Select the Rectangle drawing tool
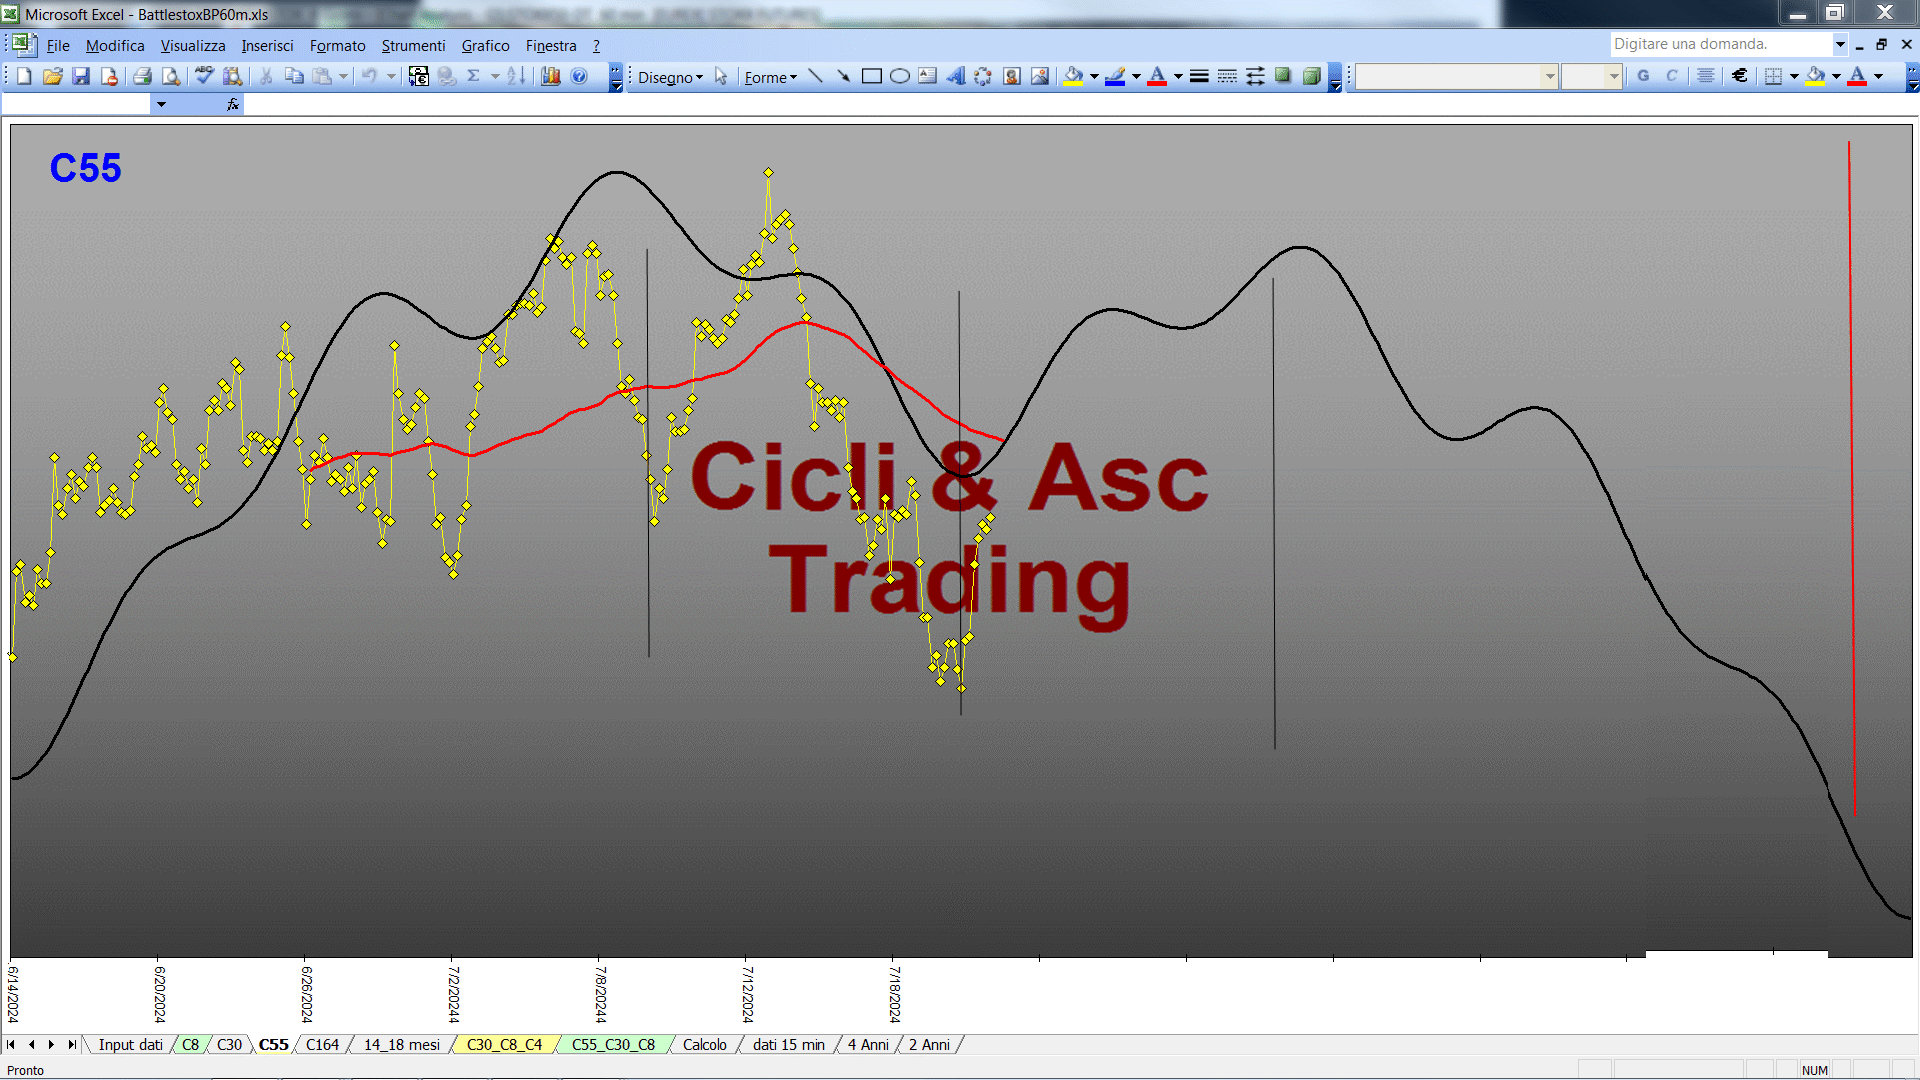Image resolution: width=1920 pixels, height=1080 pixels. (x=872, y=76)
